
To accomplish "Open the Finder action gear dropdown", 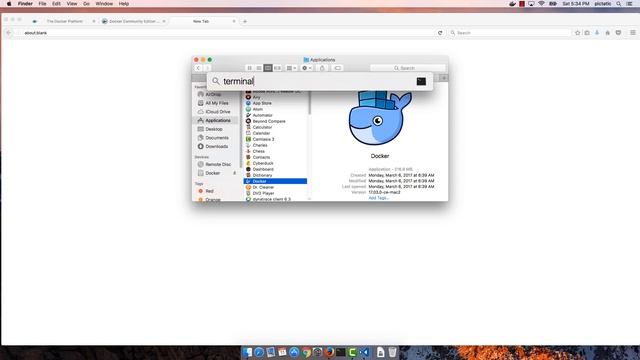I will pyautogui.click(x=307, y=68).
